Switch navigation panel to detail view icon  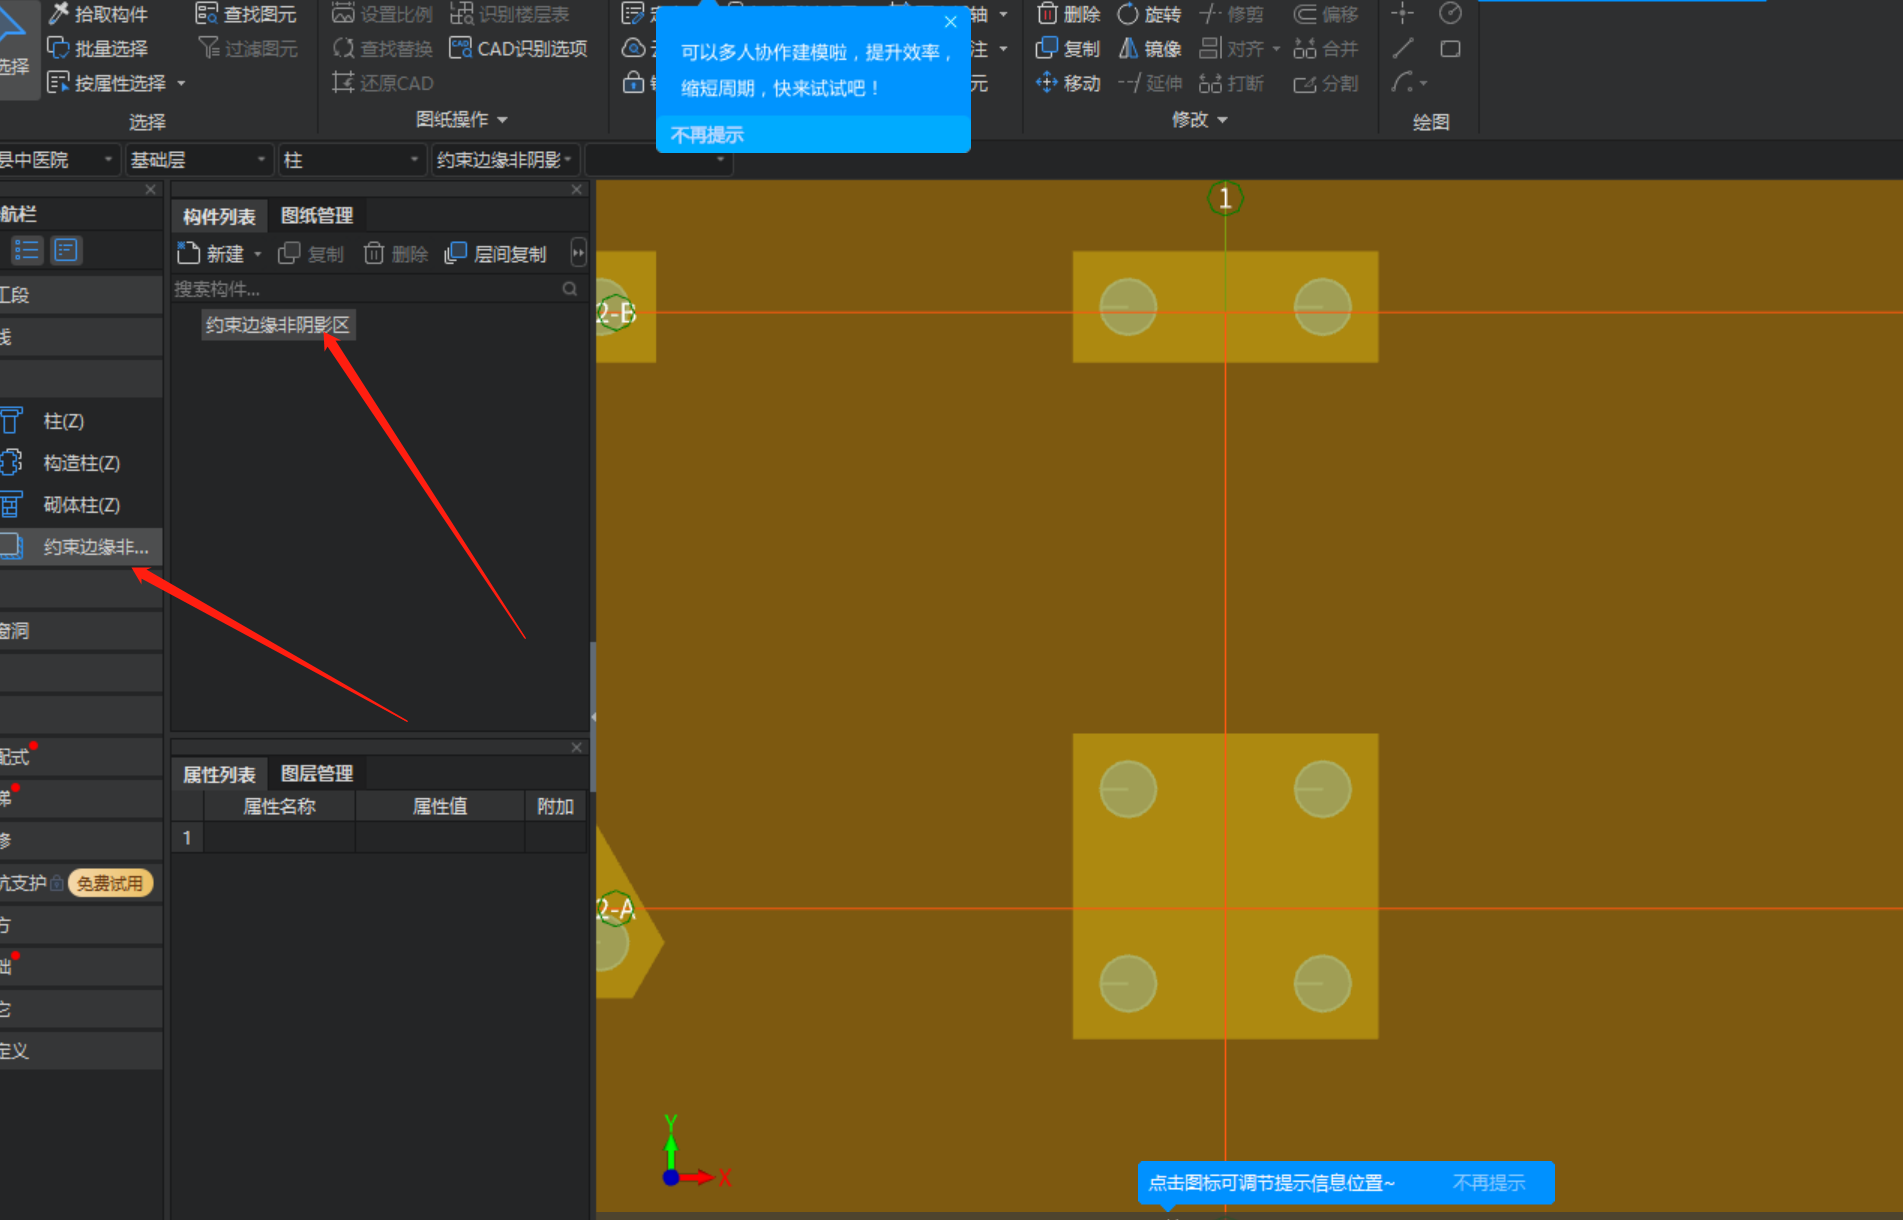(x=66, y=250)
